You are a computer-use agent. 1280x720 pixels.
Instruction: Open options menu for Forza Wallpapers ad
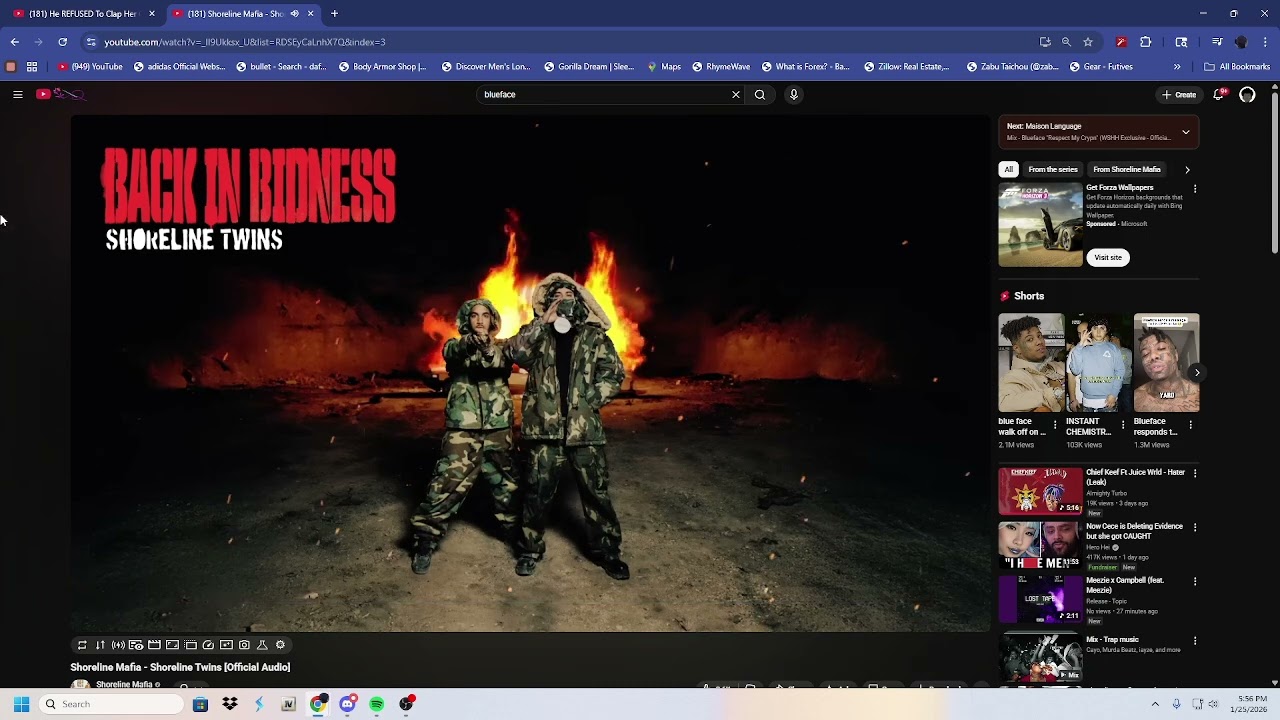(x=1194, y=189)
